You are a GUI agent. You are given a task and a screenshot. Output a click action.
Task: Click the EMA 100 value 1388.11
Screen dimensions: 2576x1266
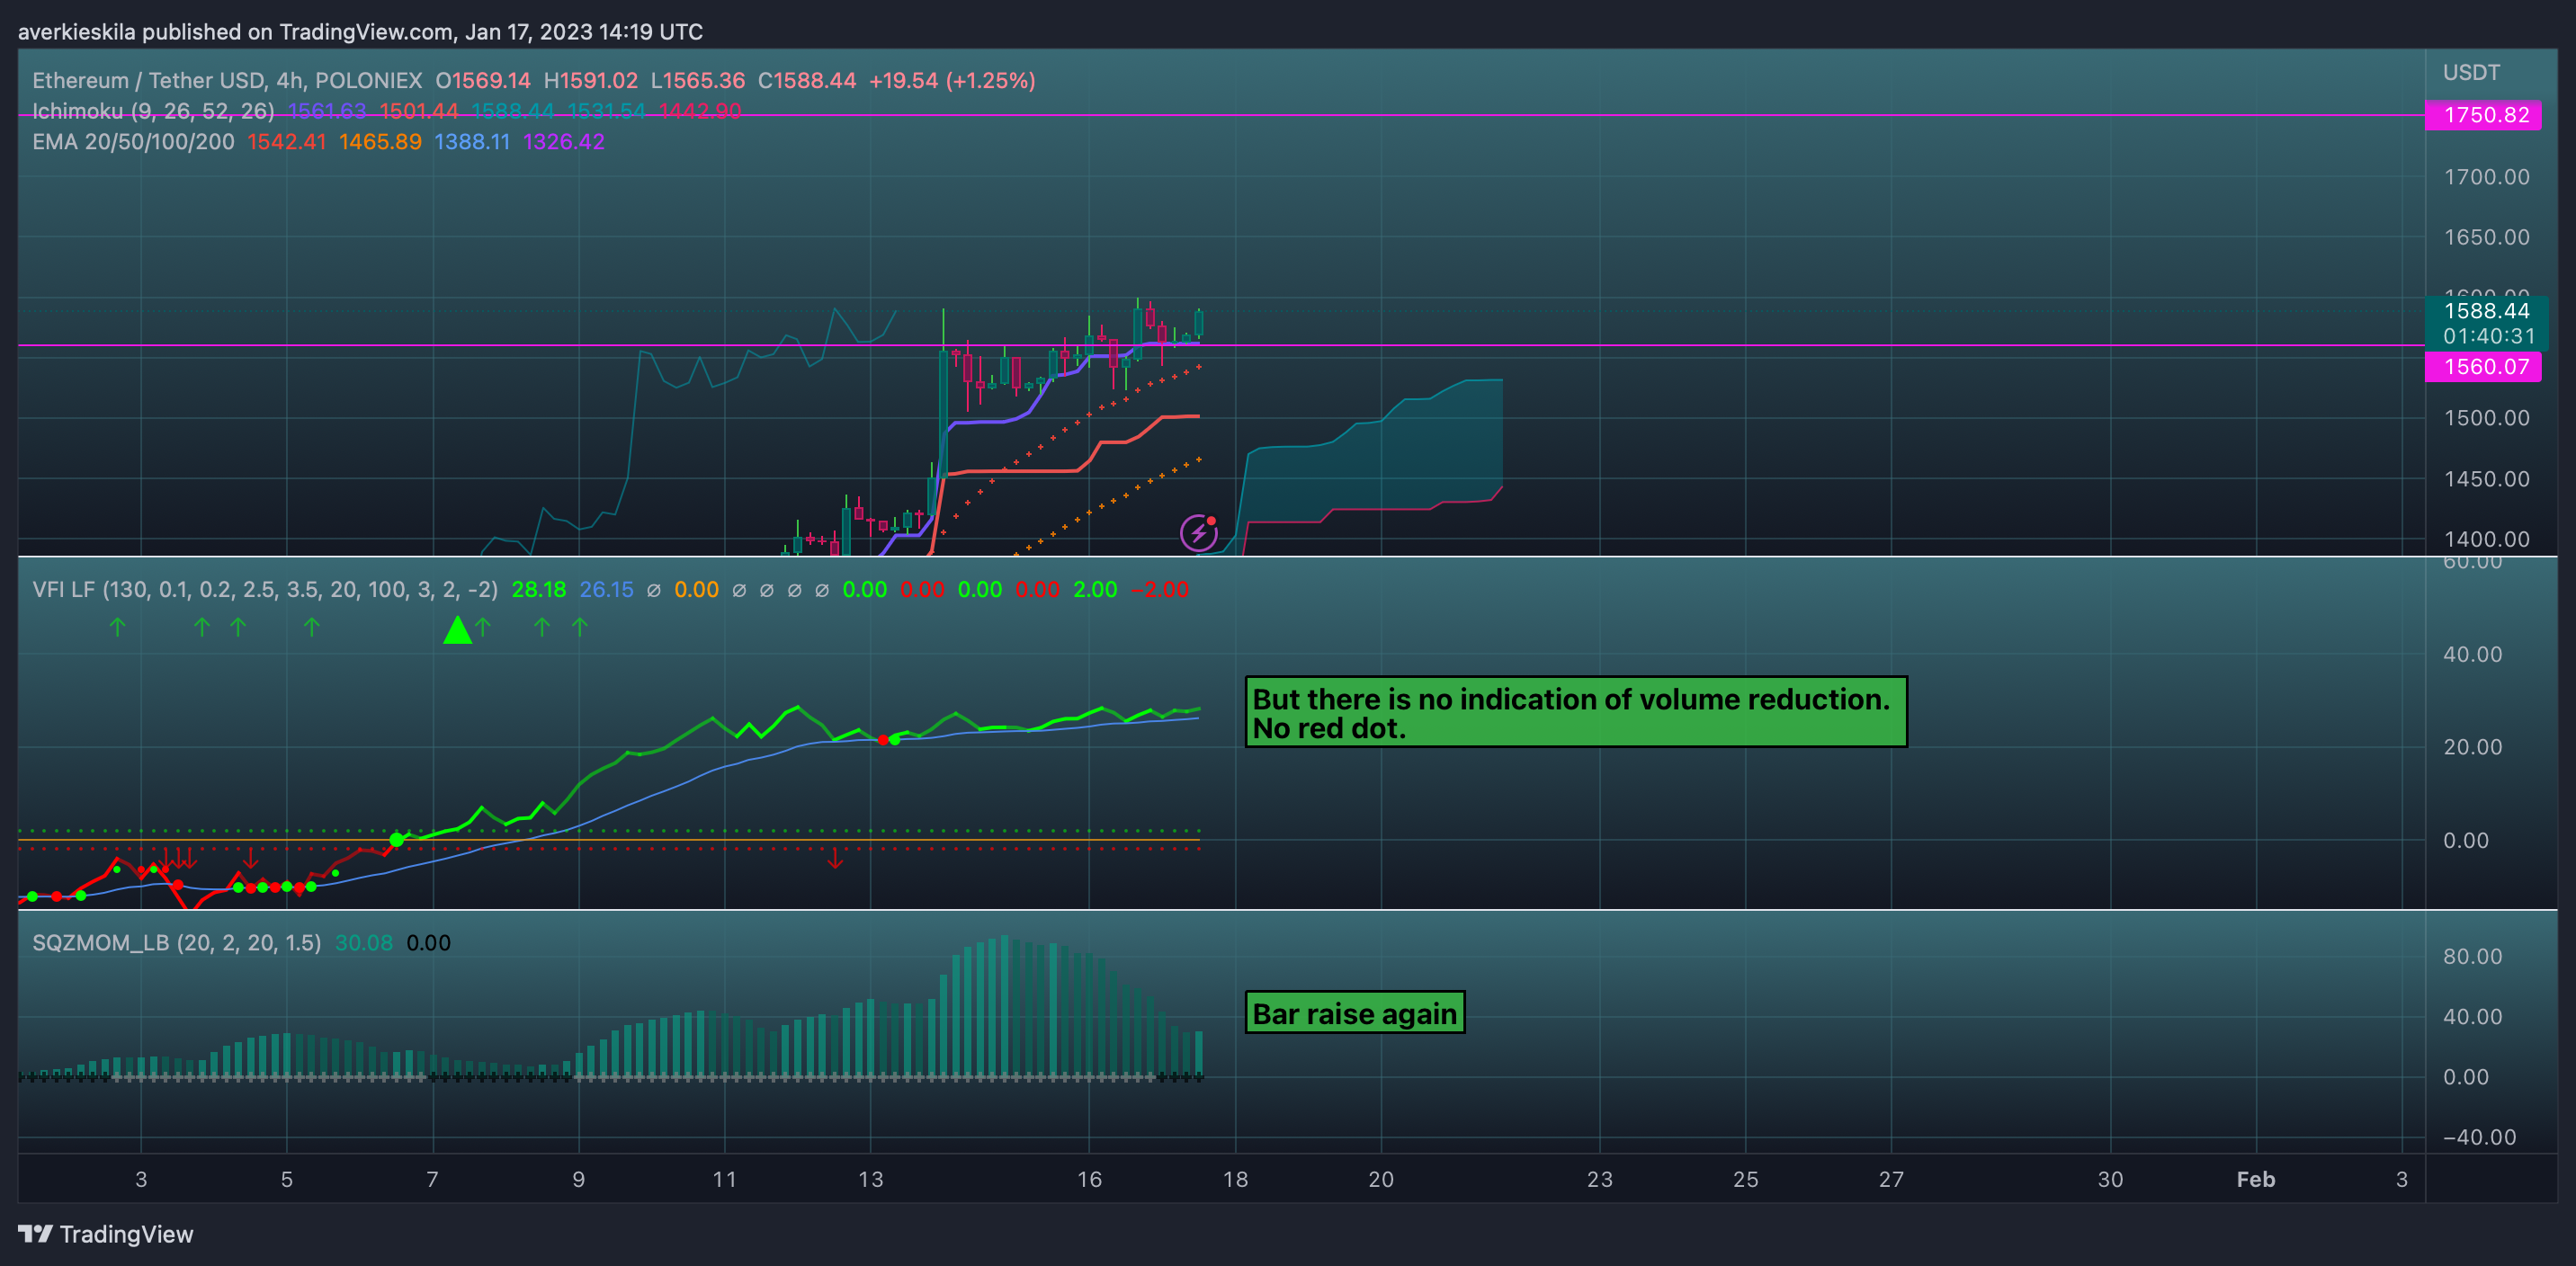click(472, 142)
